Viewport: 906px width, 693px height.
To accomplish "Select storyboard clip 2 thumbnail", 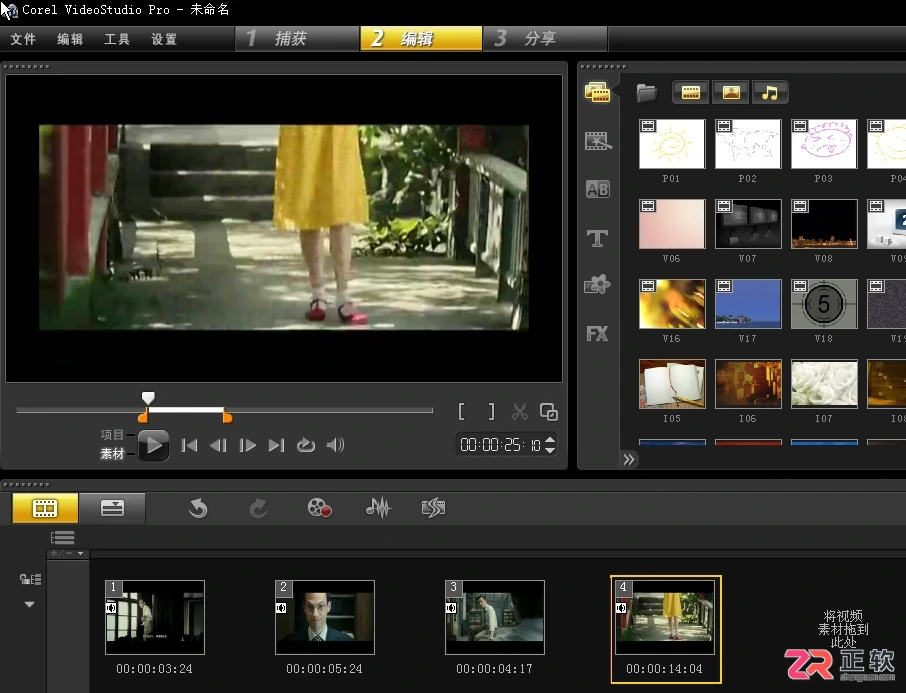I will coord(325,617).
